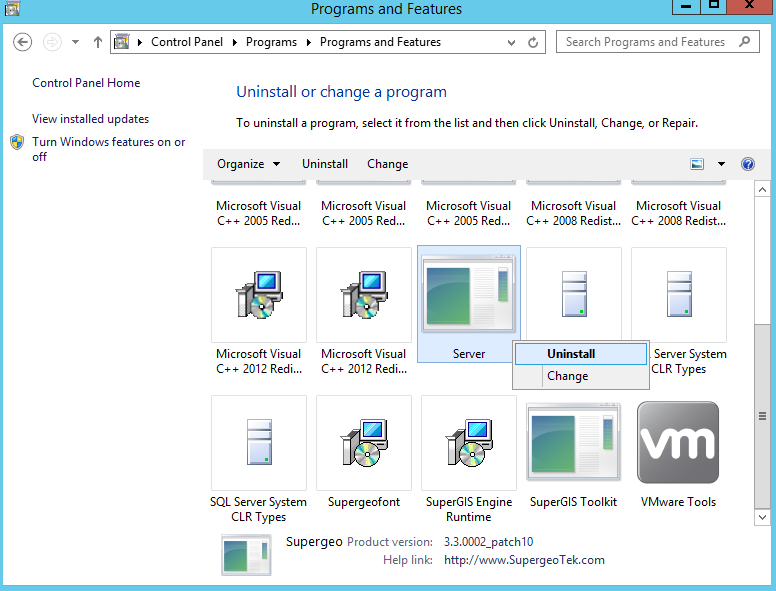Select Server System CLR Types icon in middle row
The image size is (776, 591).
click(679, 295)
